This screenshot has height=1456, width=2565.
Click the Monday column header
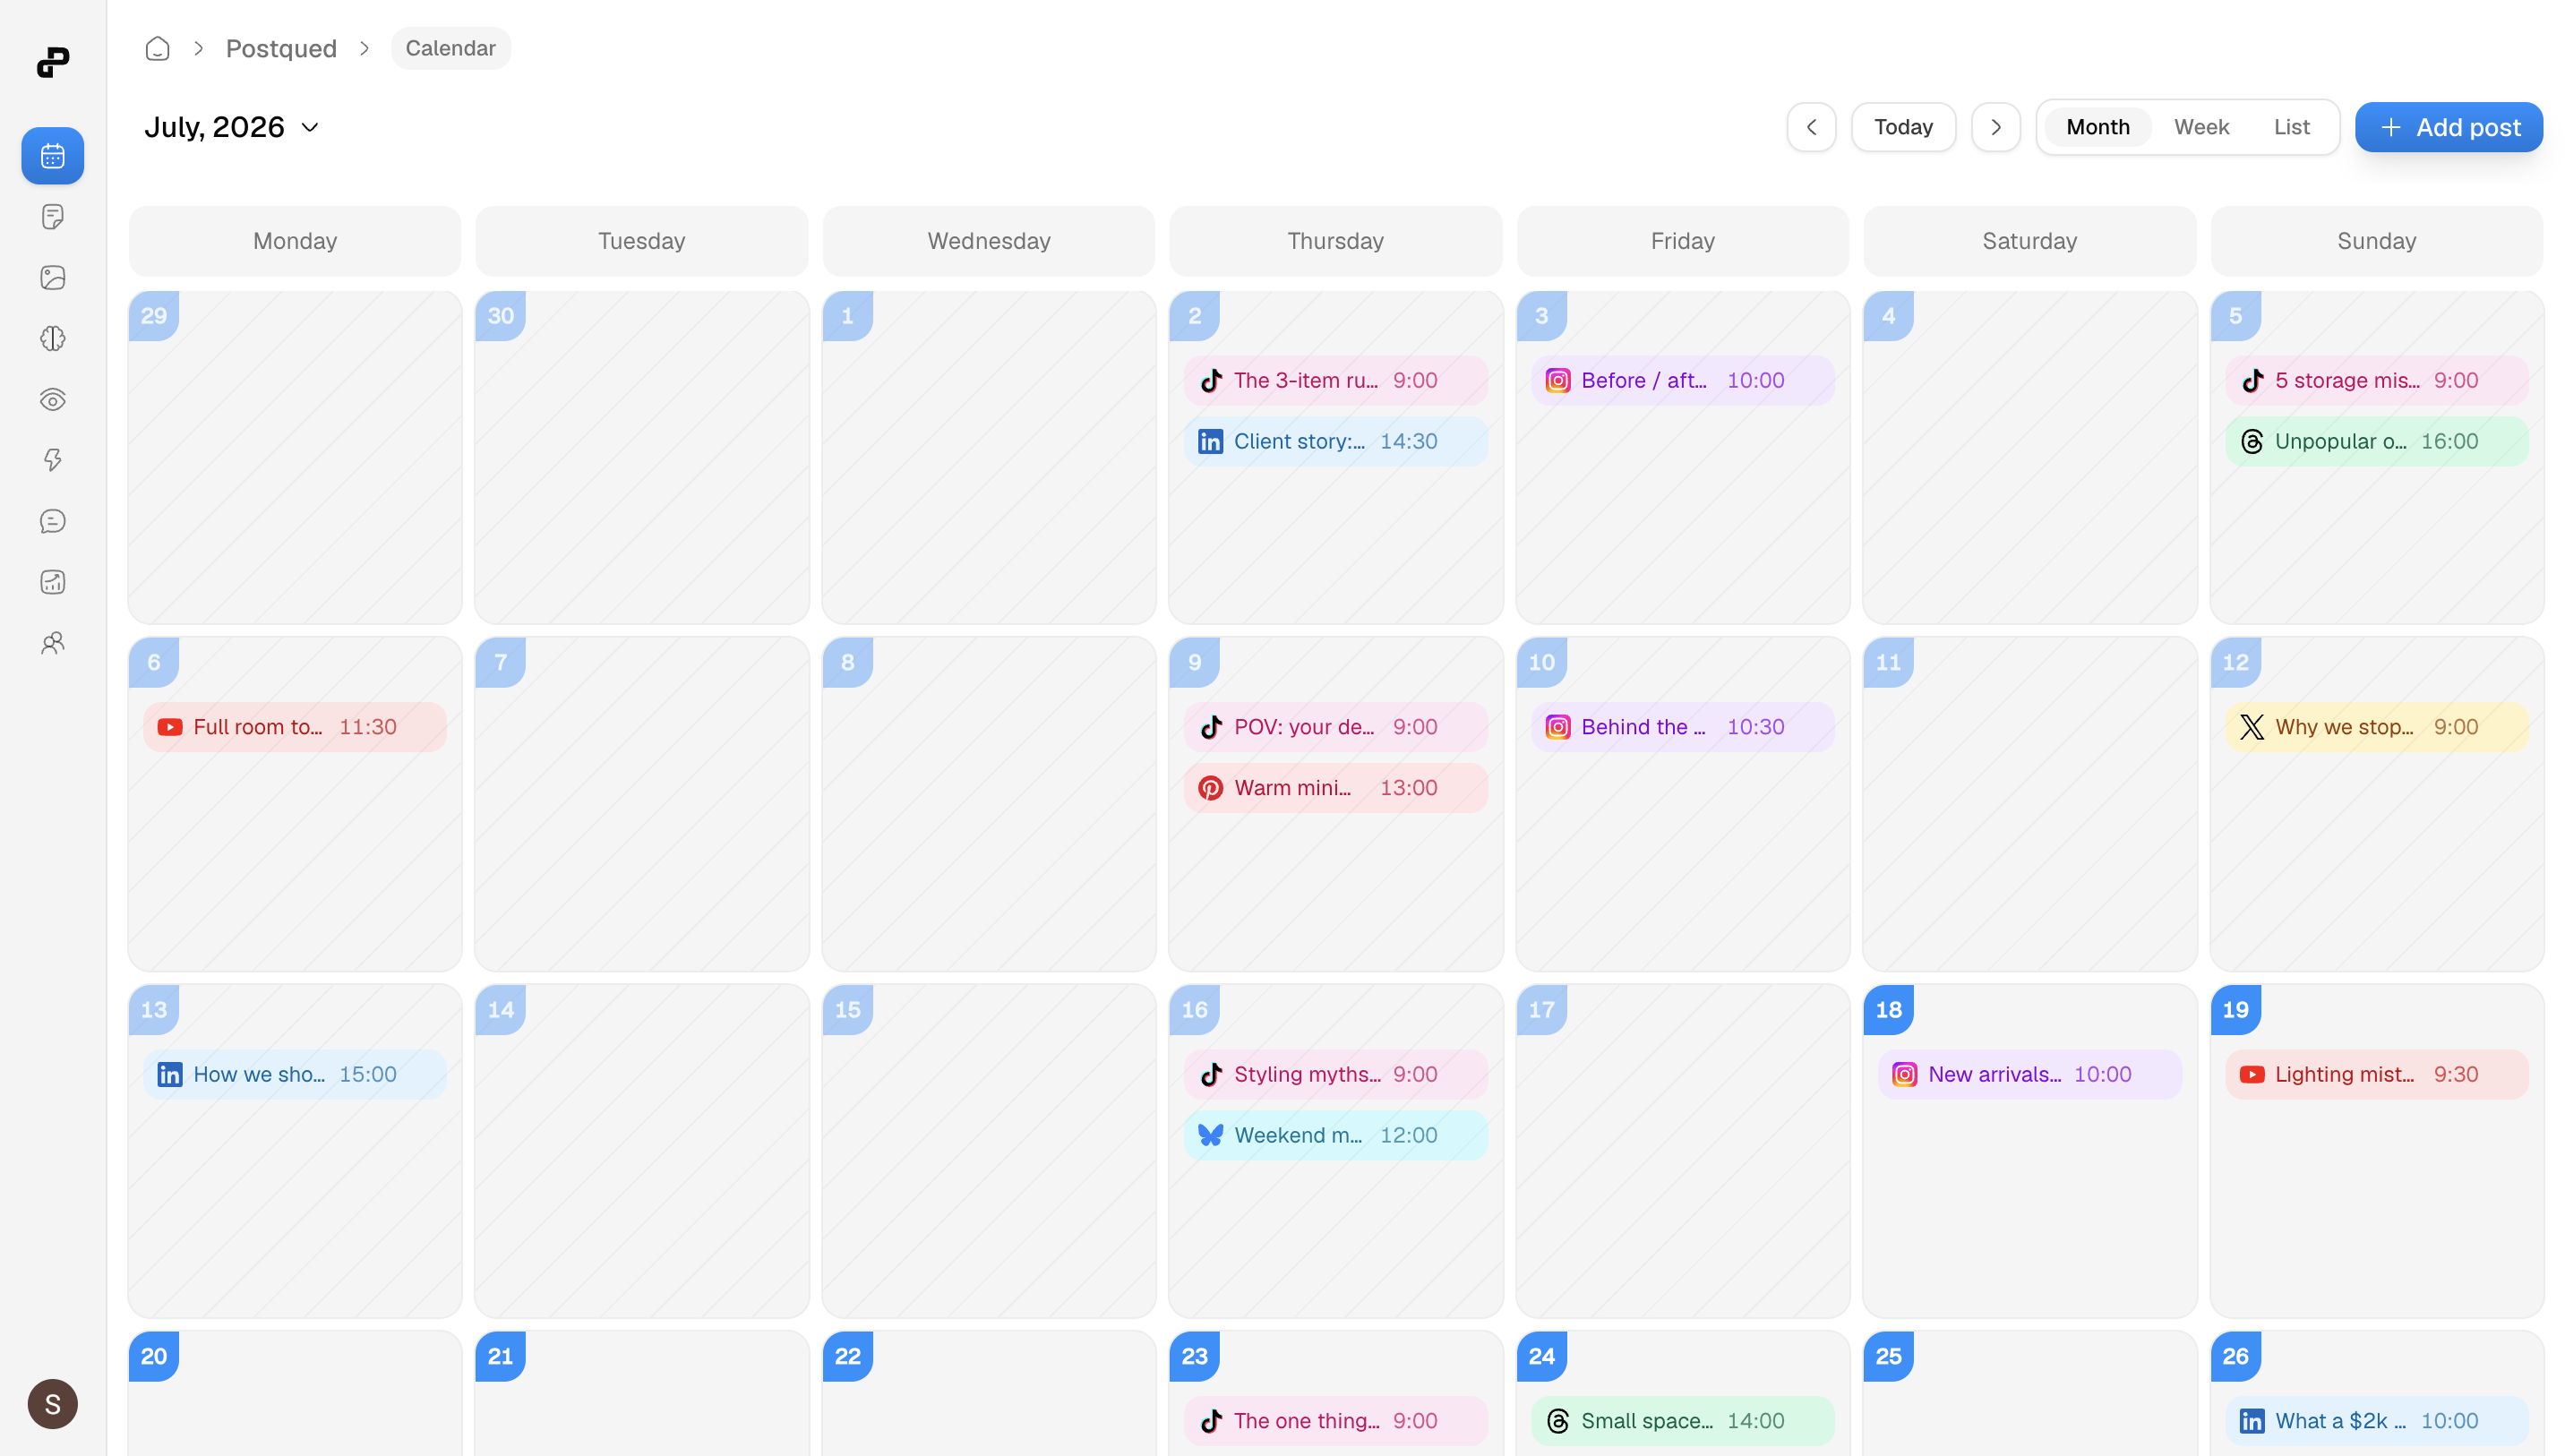tap(294, 241)
